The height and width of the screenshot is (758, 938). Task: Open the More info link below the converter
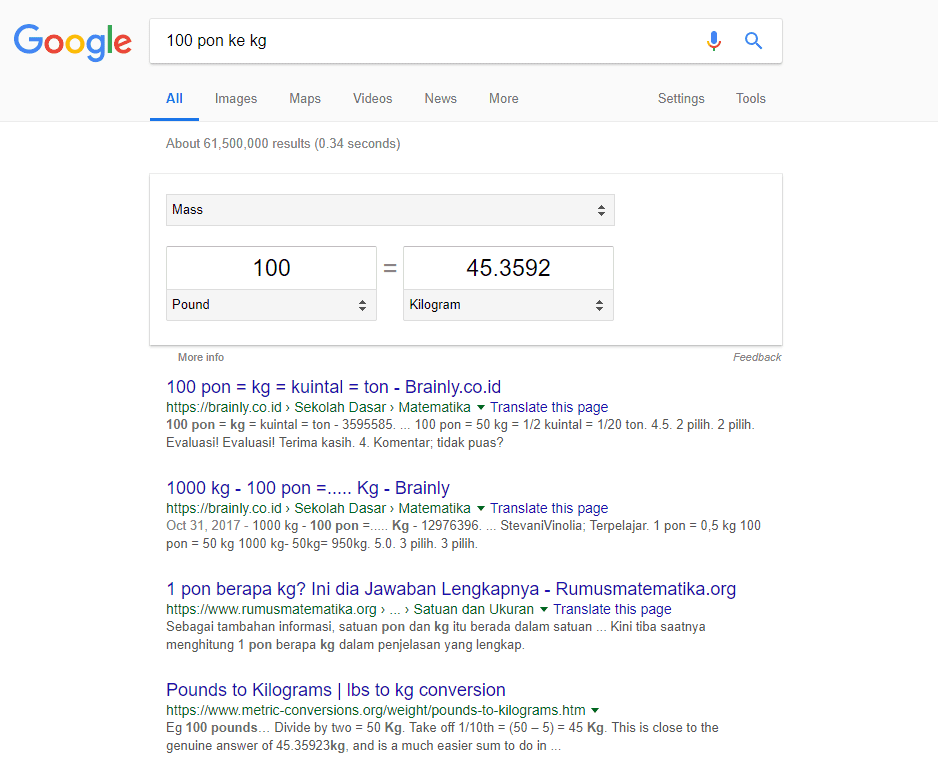point(201,357)
